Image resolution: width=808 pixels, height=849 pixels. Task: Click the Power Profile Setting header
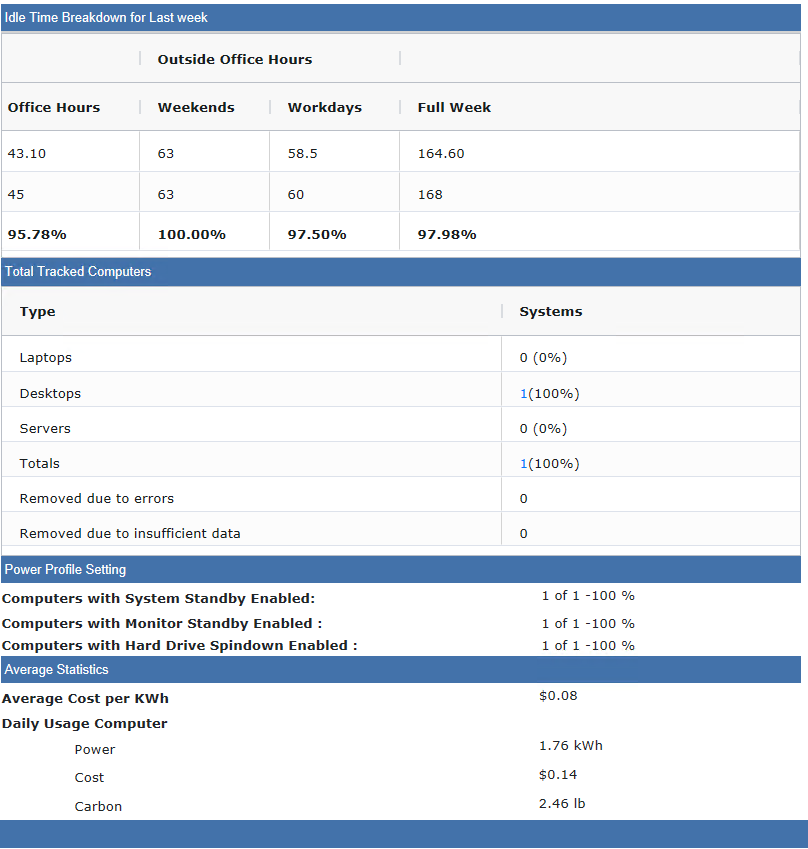[x=401, y=569]
